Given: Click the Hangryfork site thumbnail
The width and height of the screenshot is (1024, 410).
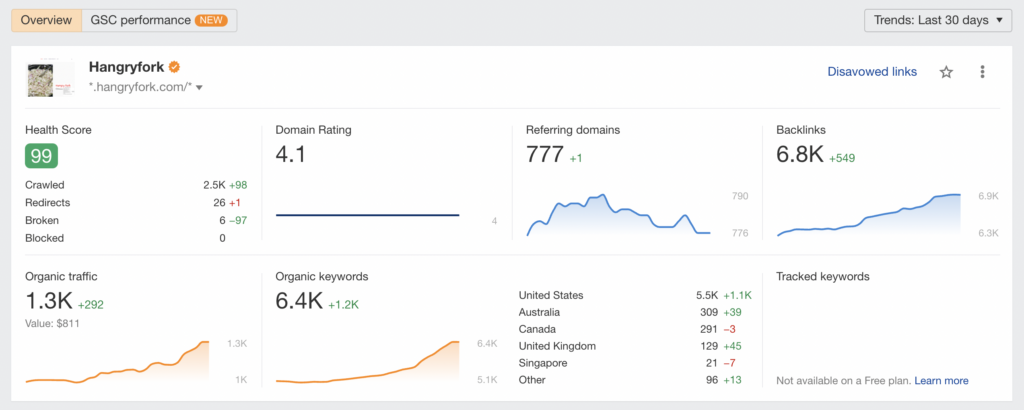Looking at the screenshot, I should point(50,78).
